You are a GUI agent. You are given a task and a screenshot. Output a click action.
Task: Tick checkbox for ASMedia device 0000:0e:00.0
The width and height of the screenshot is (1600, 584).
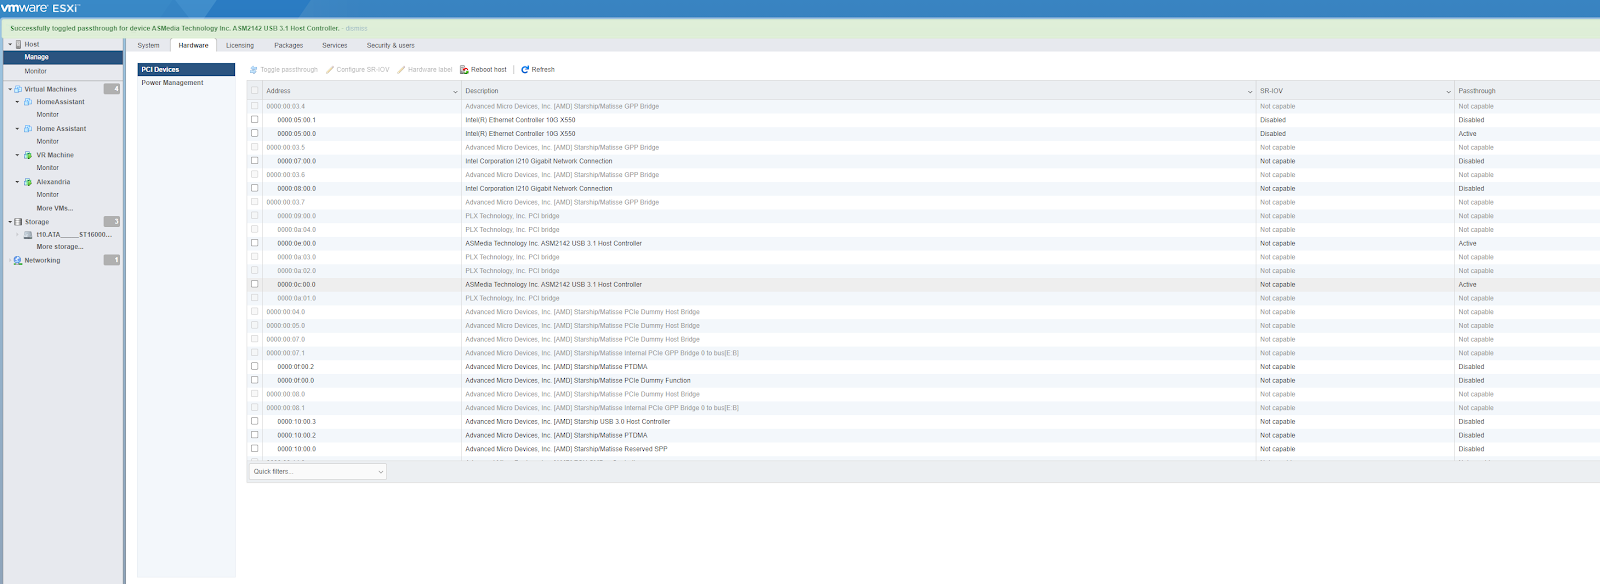254,243
